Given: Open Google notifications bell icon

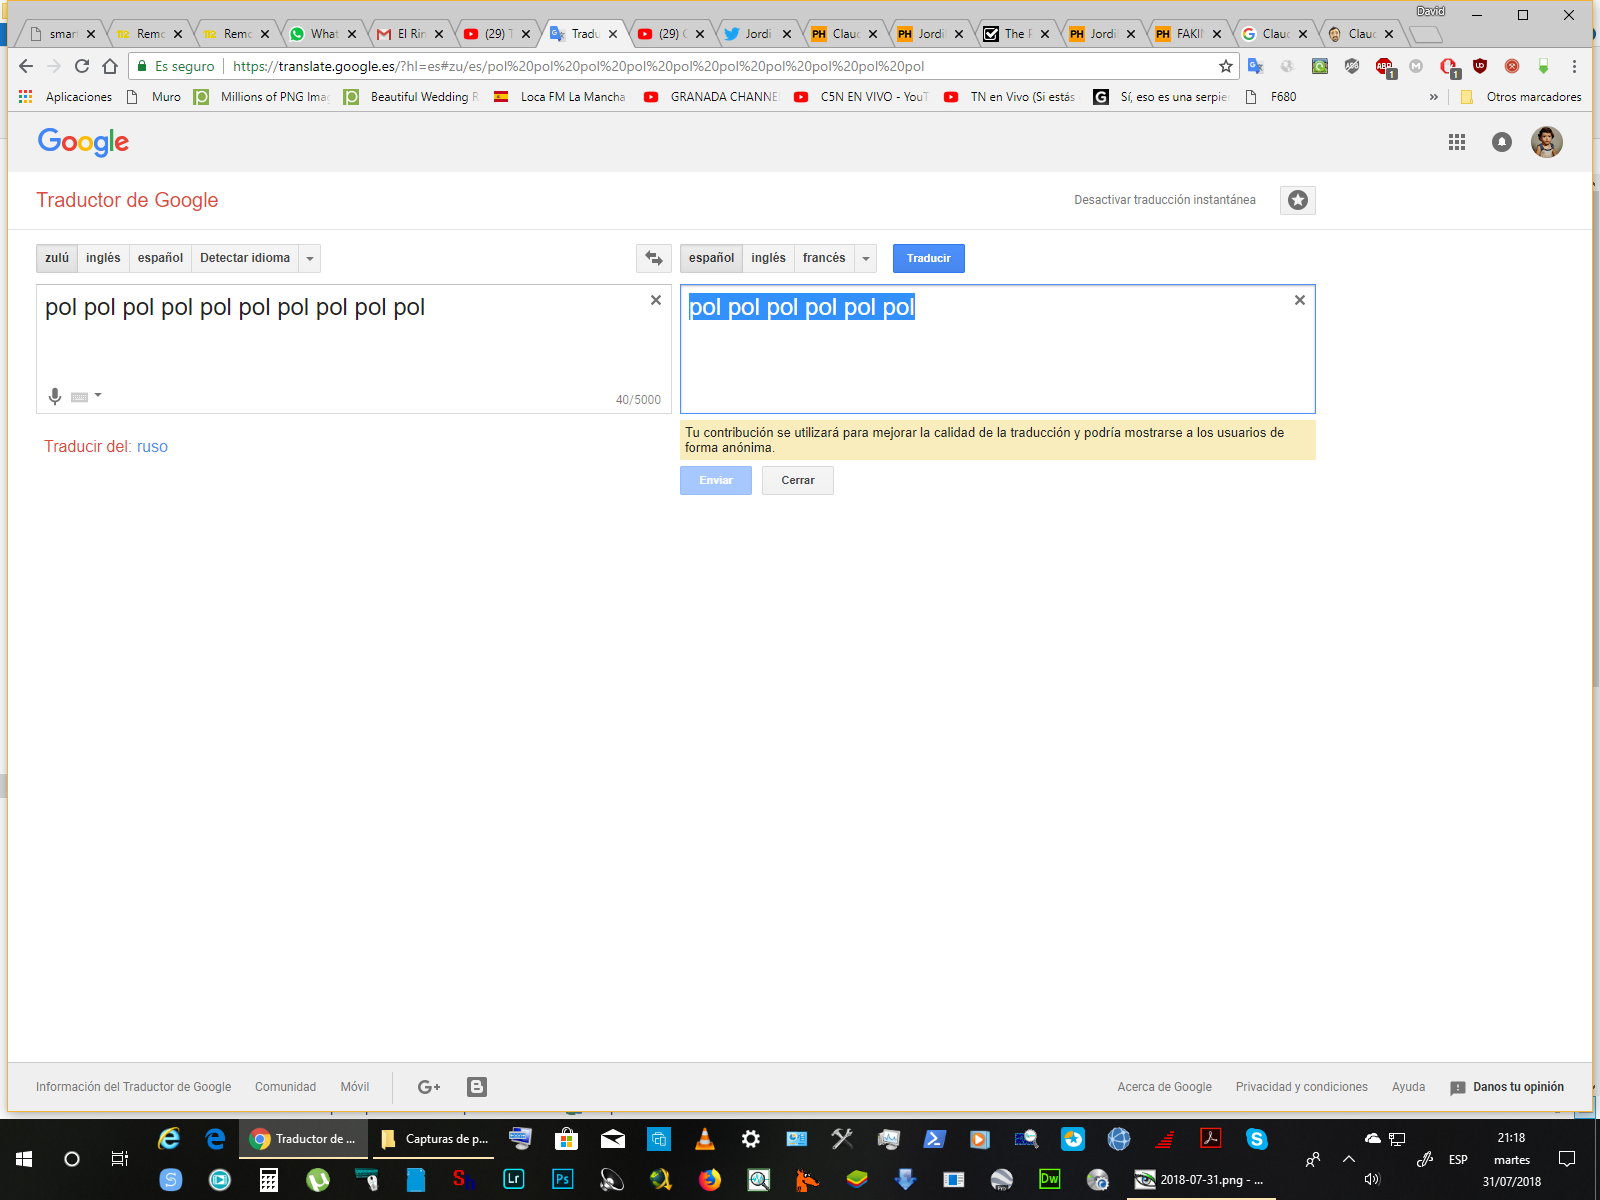Looking at the screenshot, I should pyautogui.click(x=1501, y=142).
